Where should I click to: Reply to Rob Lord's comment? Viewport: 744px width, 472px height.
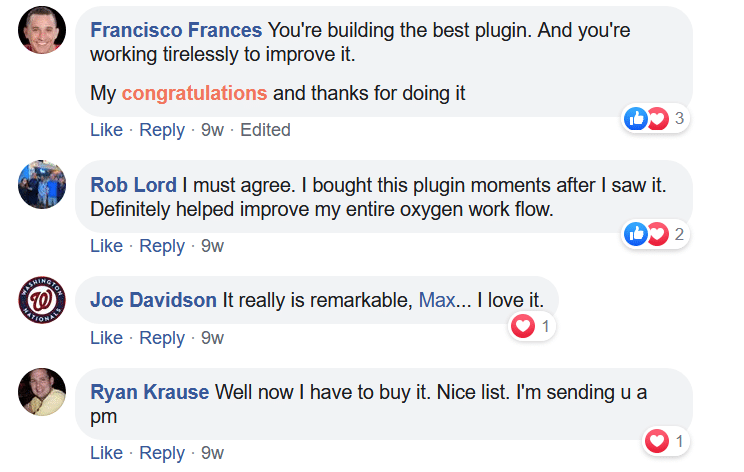click(162, 246)
